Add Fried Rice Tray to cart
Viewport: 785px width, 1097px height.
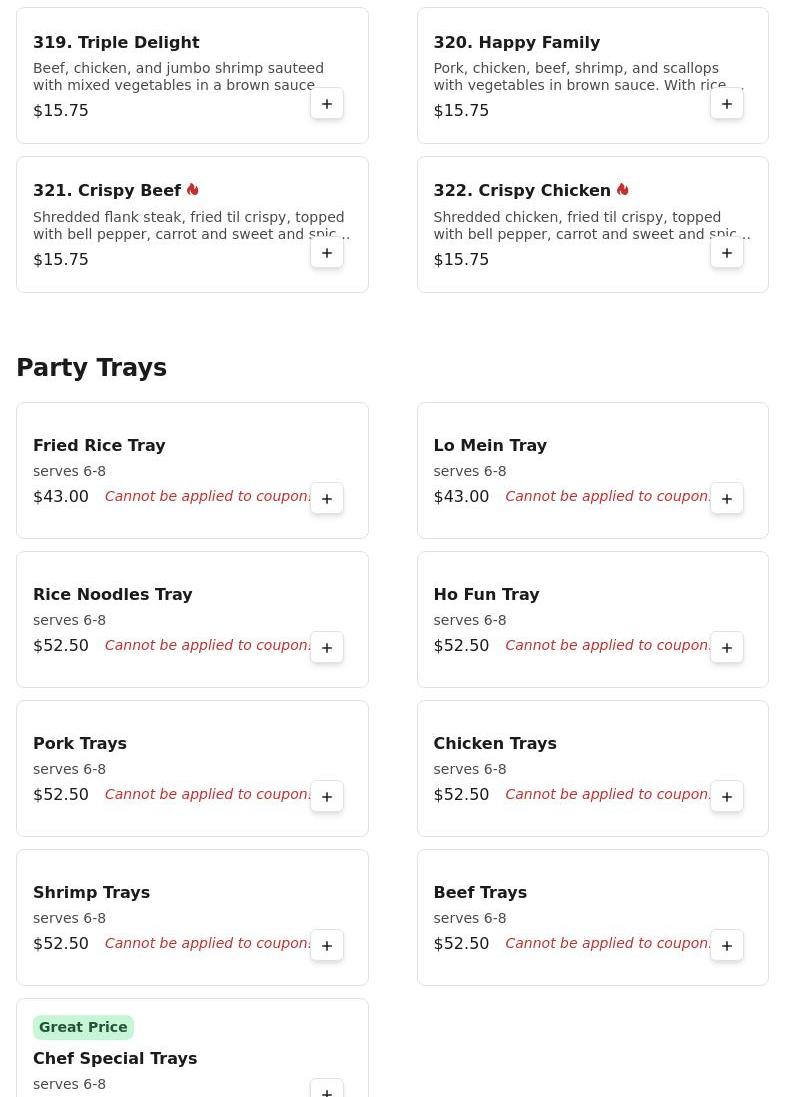327,498
